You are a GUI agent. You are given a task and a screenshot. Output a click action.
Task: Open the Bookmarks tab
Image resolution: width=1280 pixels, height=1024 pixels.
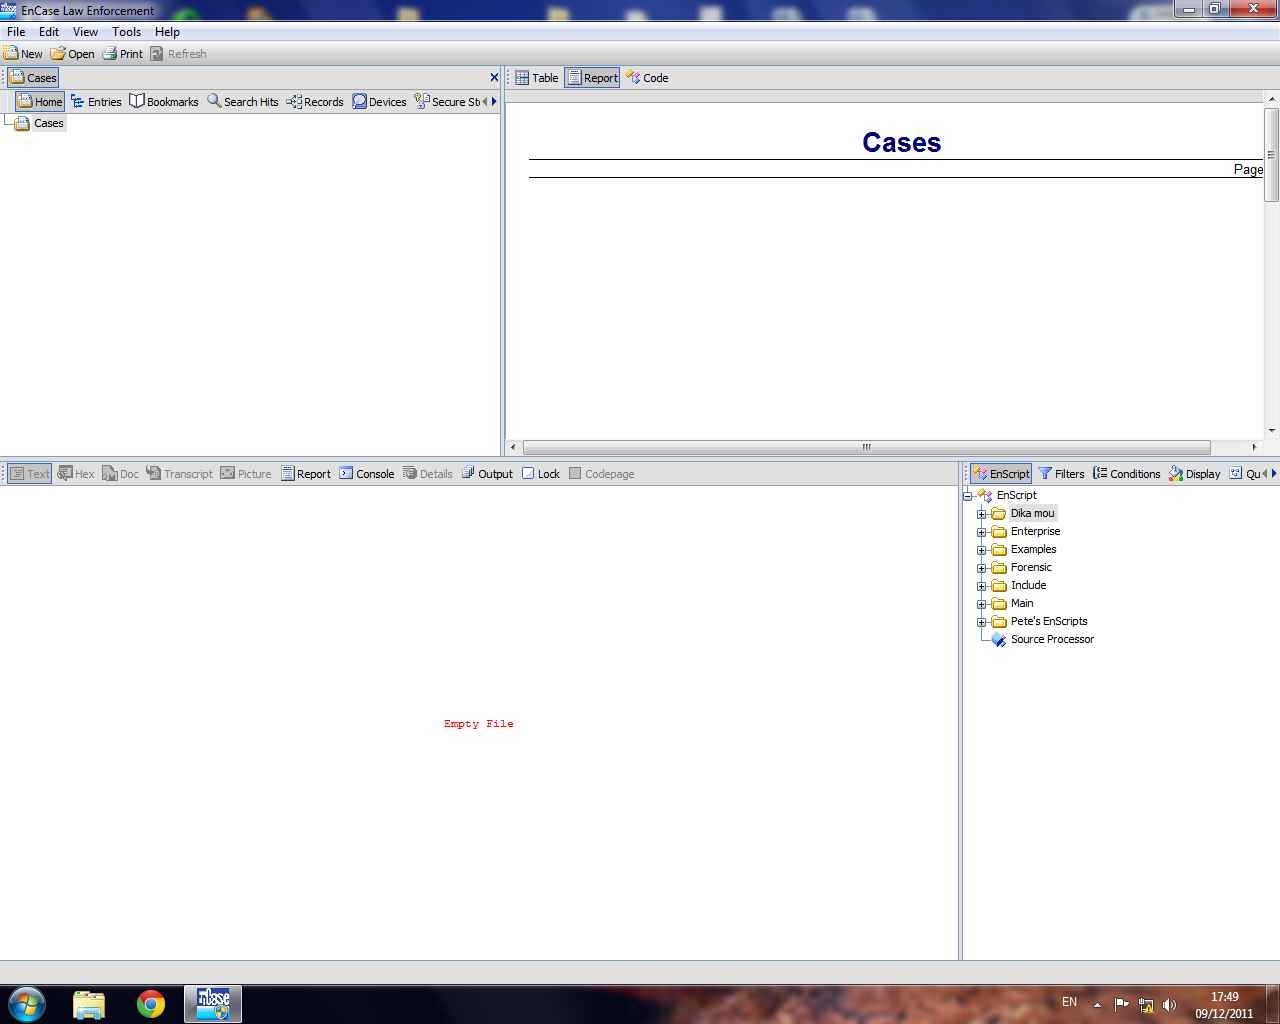pos(164,102)
